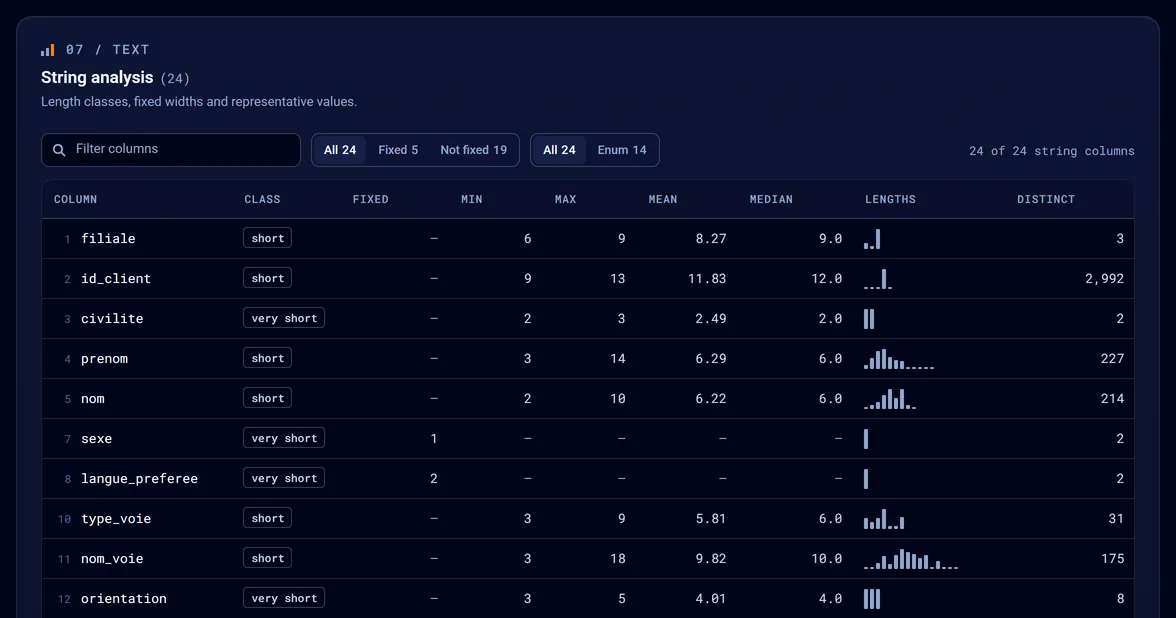Click the distinct count 175
This screenshot has width=1176, height=618.
pos(1112,559)
